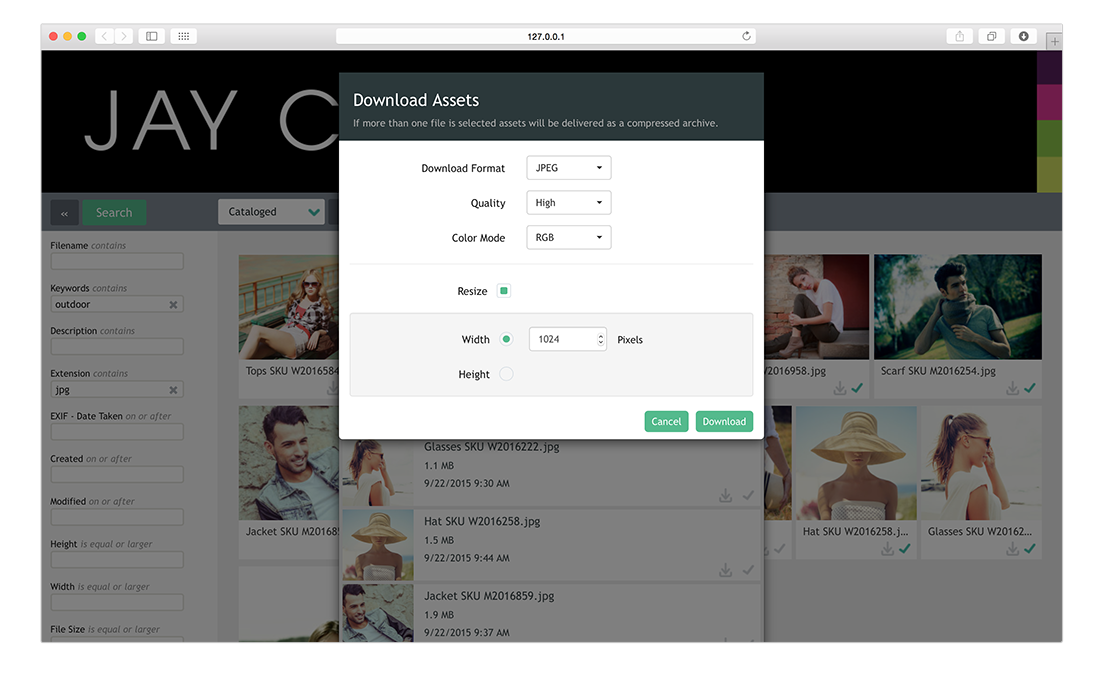Collapse the search panel with the « button
Viewport: 1103px width, 700px height.
[64, 212]
